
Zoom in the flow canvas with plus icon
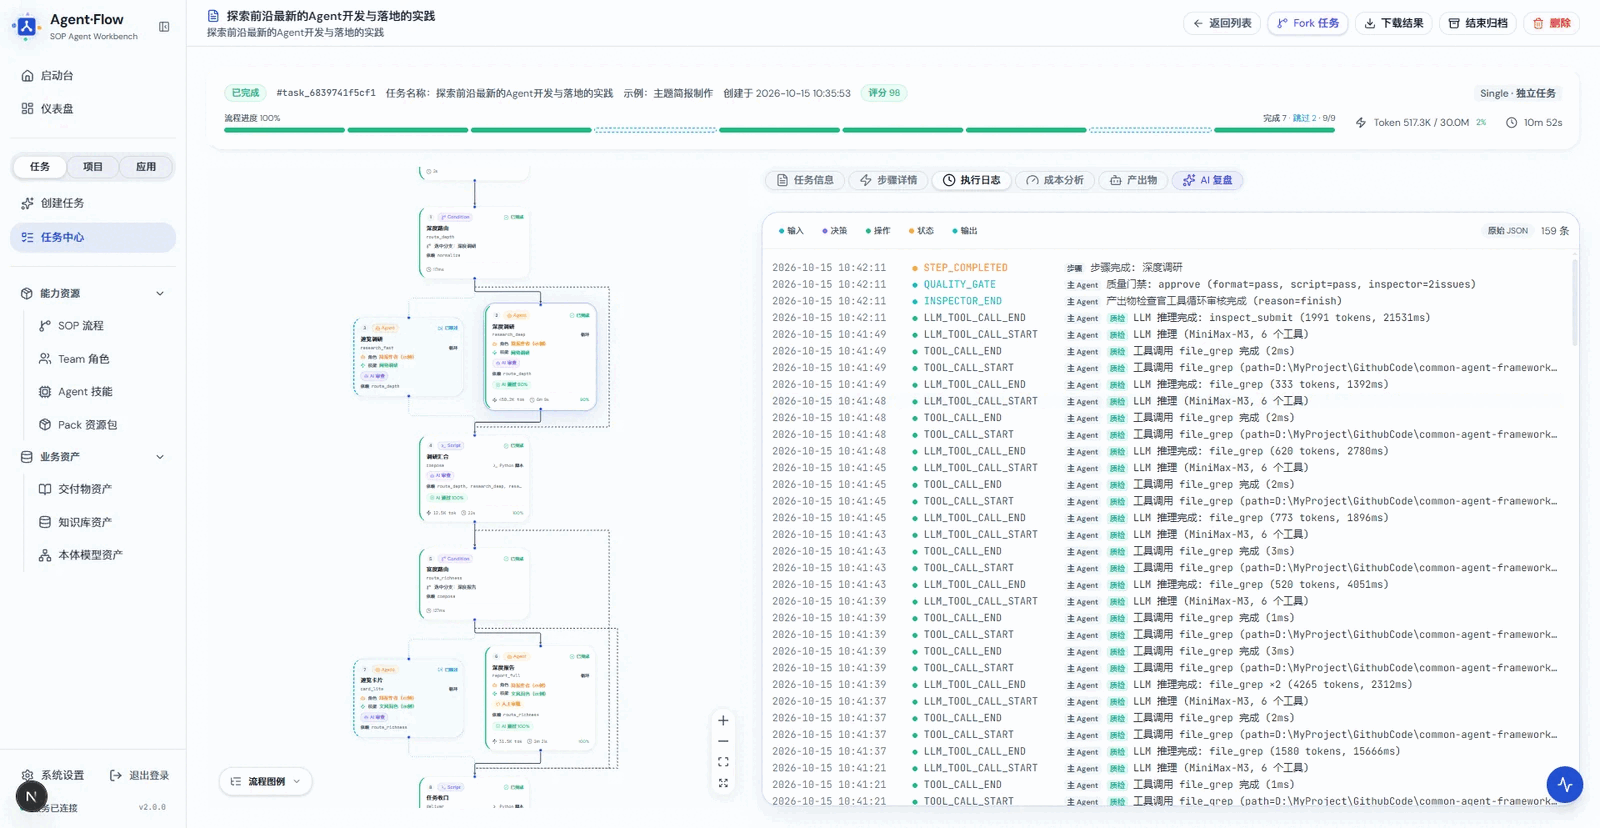723,720
